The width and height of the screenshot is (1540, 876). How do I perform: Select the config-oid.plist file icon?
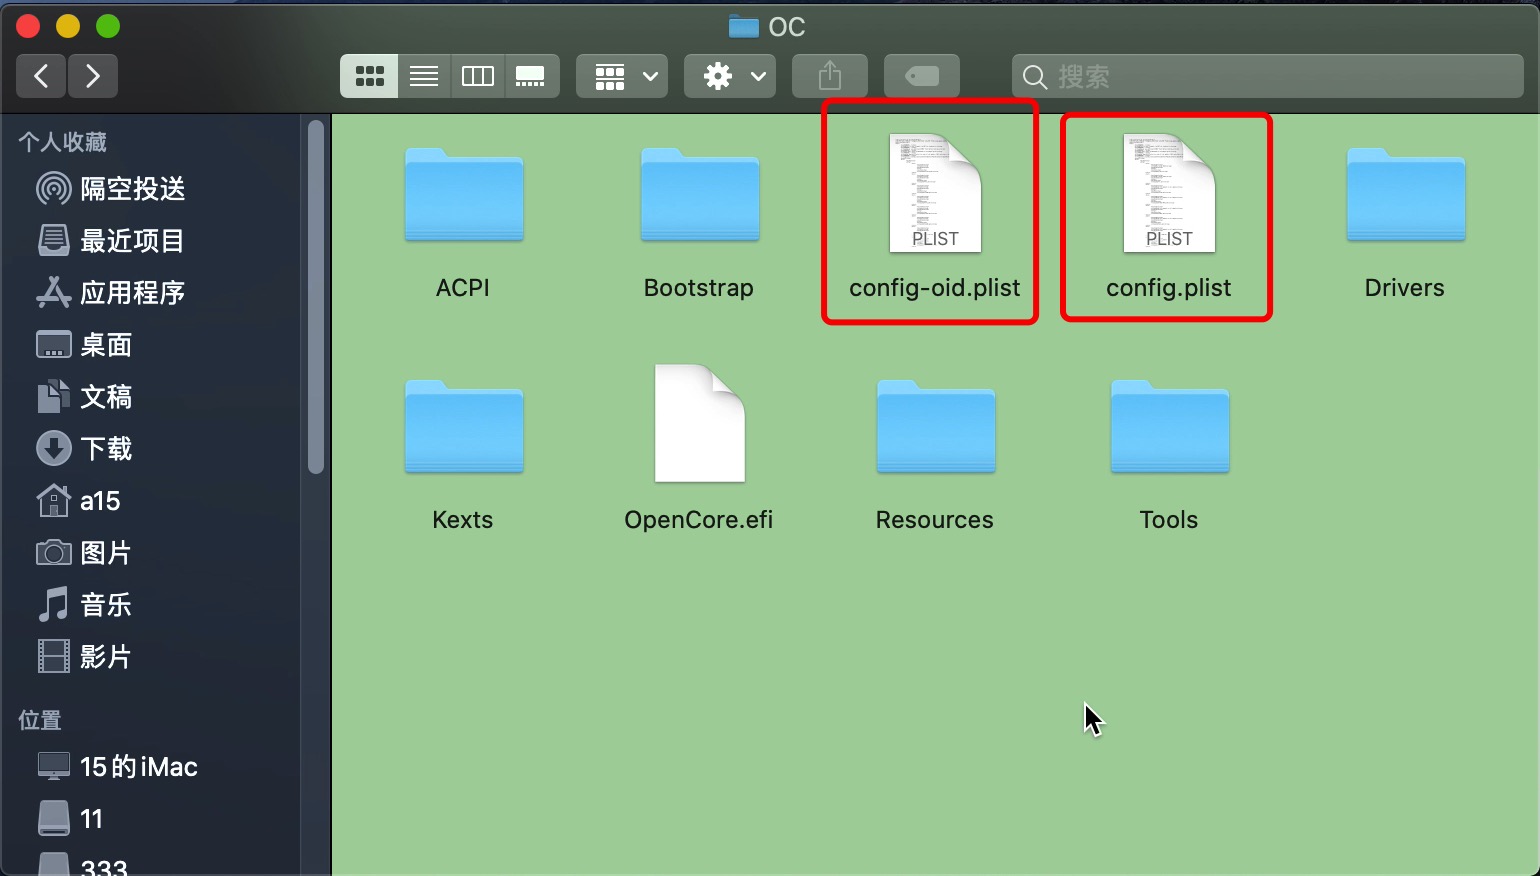[x=935, y=193]
